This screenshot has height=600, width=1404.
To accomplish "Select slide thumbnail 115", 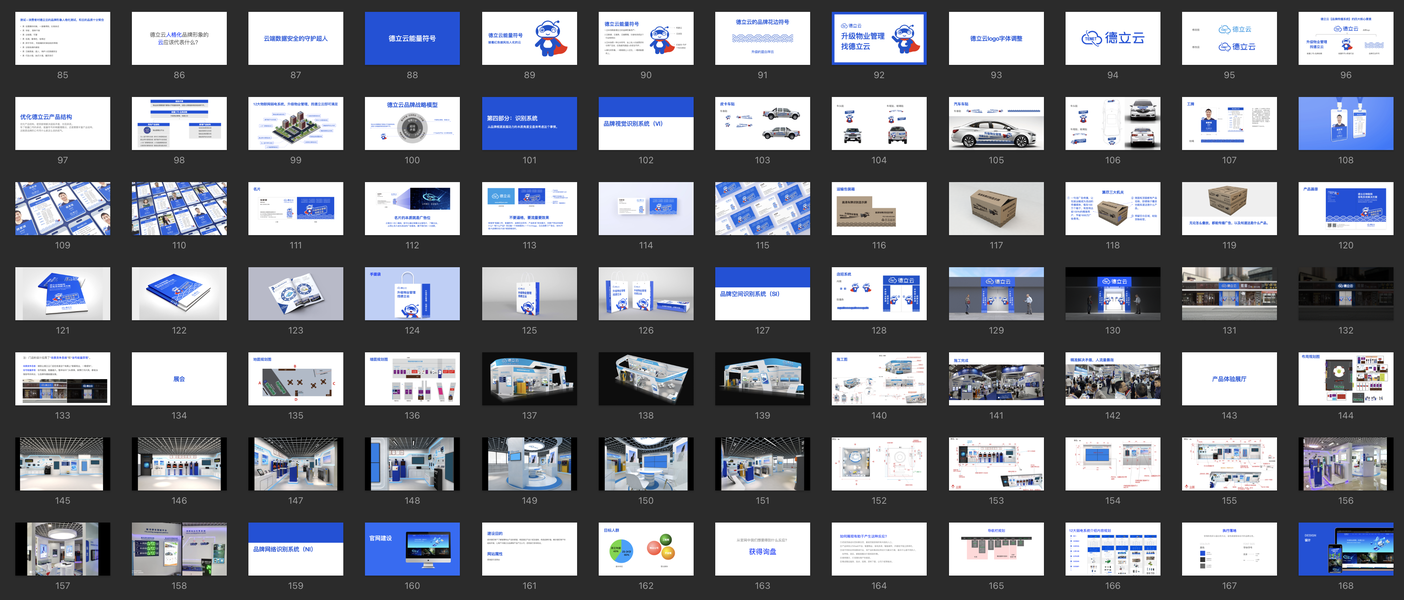I will 763,209.
